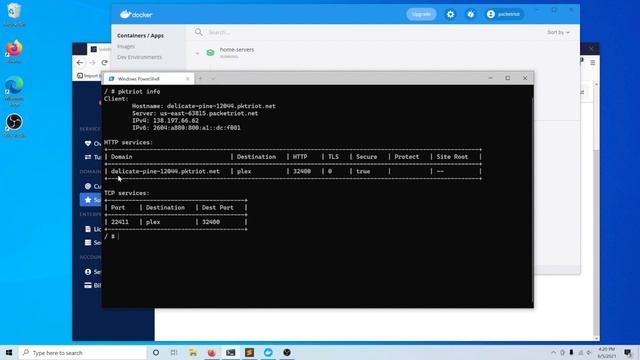This screenshot has width=640, height=360.
Task: Switch to Firefox on the taskbar
Action: [x=211, y=353]
